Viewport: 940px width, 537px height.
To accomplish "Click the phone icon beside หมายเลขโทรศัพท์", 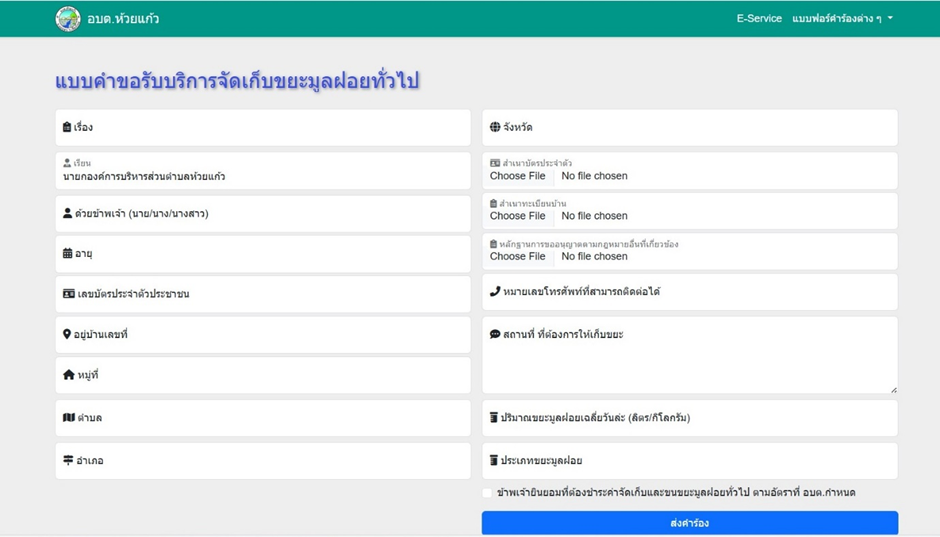I will [495, 292].
